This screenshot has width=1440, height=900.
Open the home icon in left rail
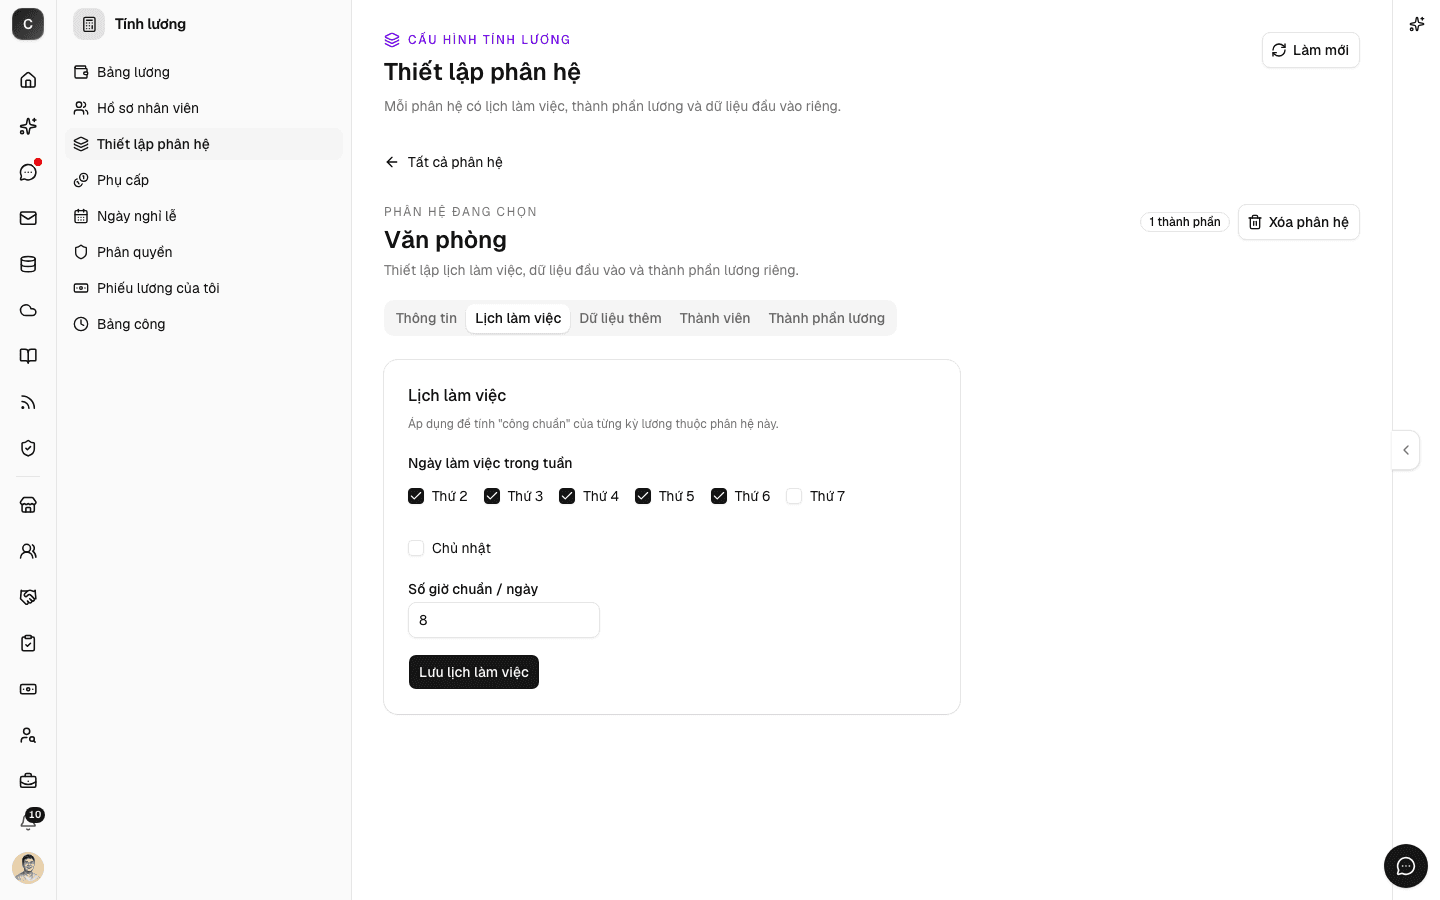[x=28, y=80]
